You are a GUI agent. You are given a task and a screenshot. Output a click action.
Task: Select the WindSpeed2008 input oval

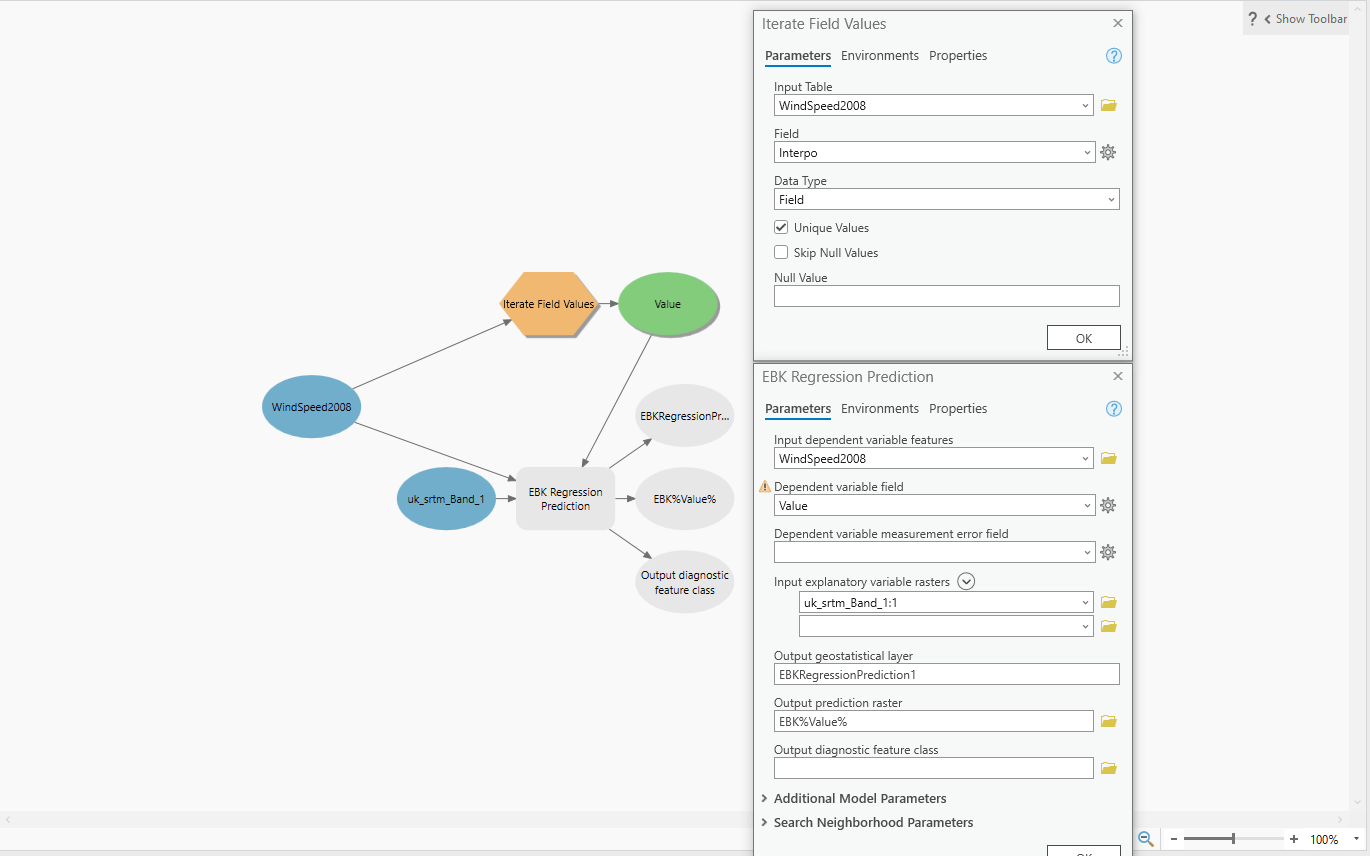pyautogui.click(x=311, y=407)
